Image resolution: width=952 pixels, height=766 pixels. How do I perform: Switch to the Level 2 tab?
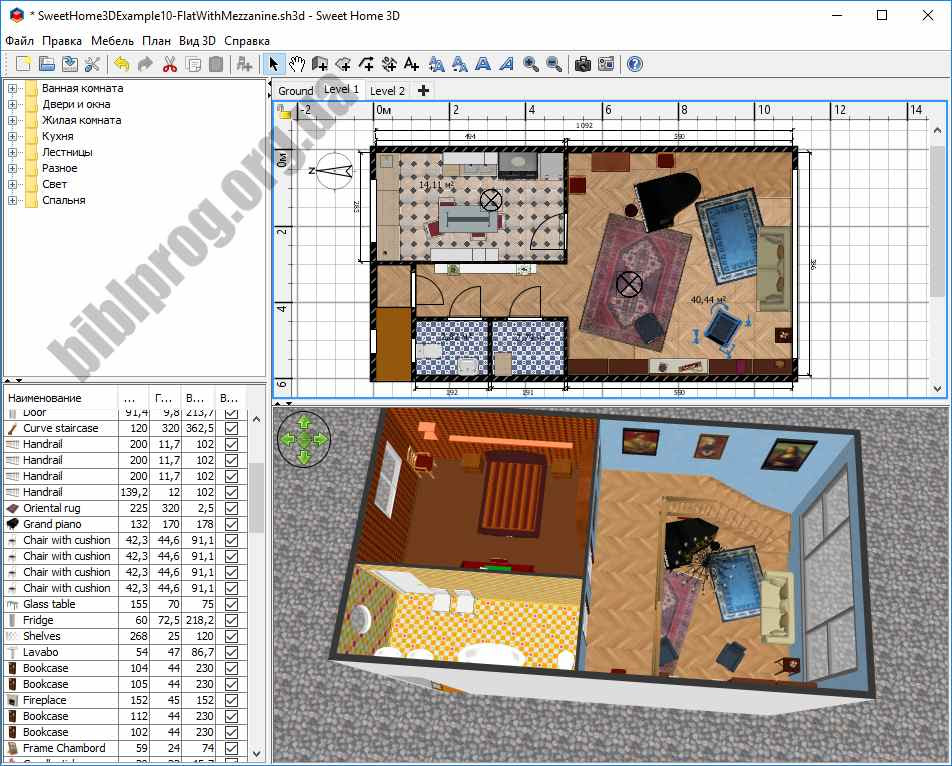point(387,90)
